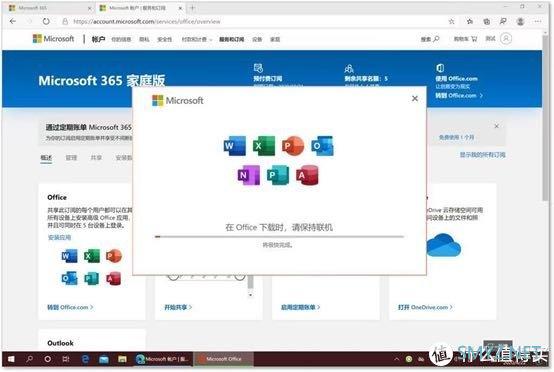Viewport: 554px width, 372px height.
Task: Open Task View on the taskbar
Action: coord(66,359)
